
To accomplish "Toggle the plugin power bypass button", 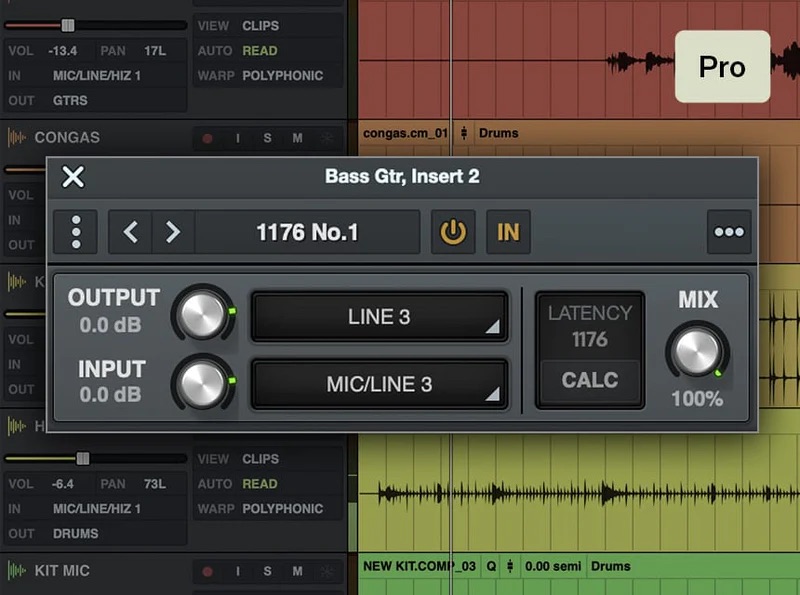I will click(x=453, y=232).
